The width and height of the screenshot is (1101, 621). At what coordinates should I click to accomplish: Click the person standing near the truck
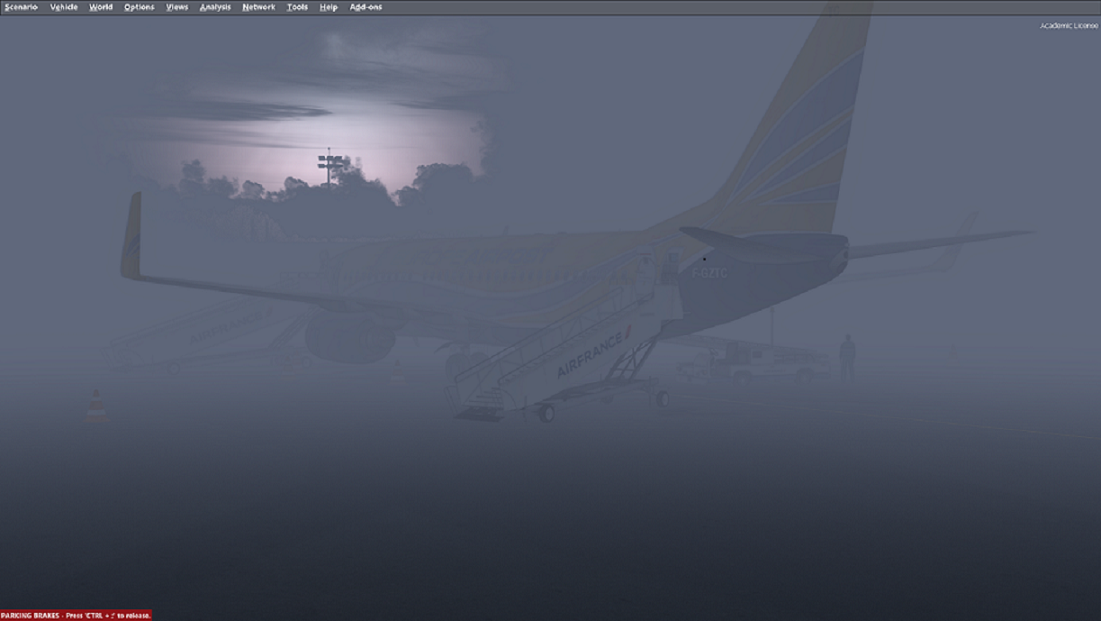click(x=848, y=358)
